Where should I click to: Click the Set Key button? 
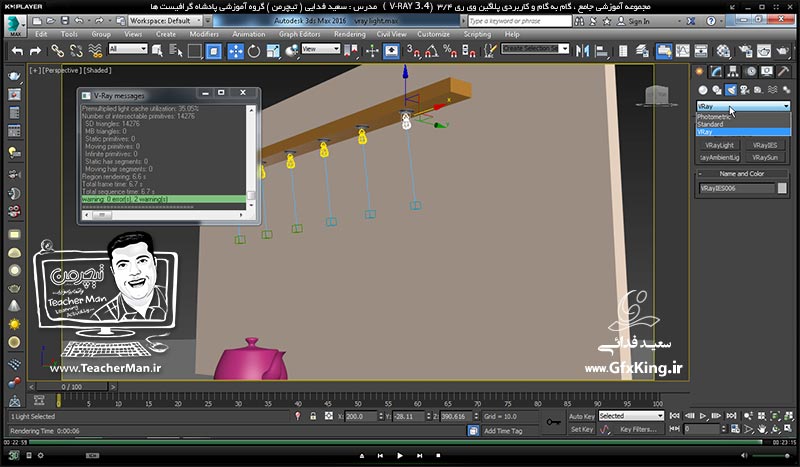pyautogui.click(x=582, y=429)
